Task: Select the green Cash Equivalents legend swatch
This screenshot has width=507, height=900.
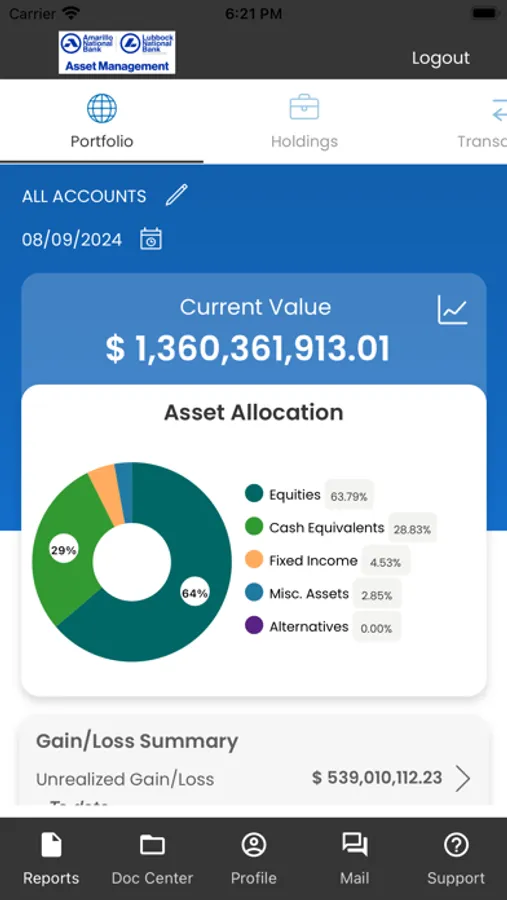Action: tap(254, 526)
